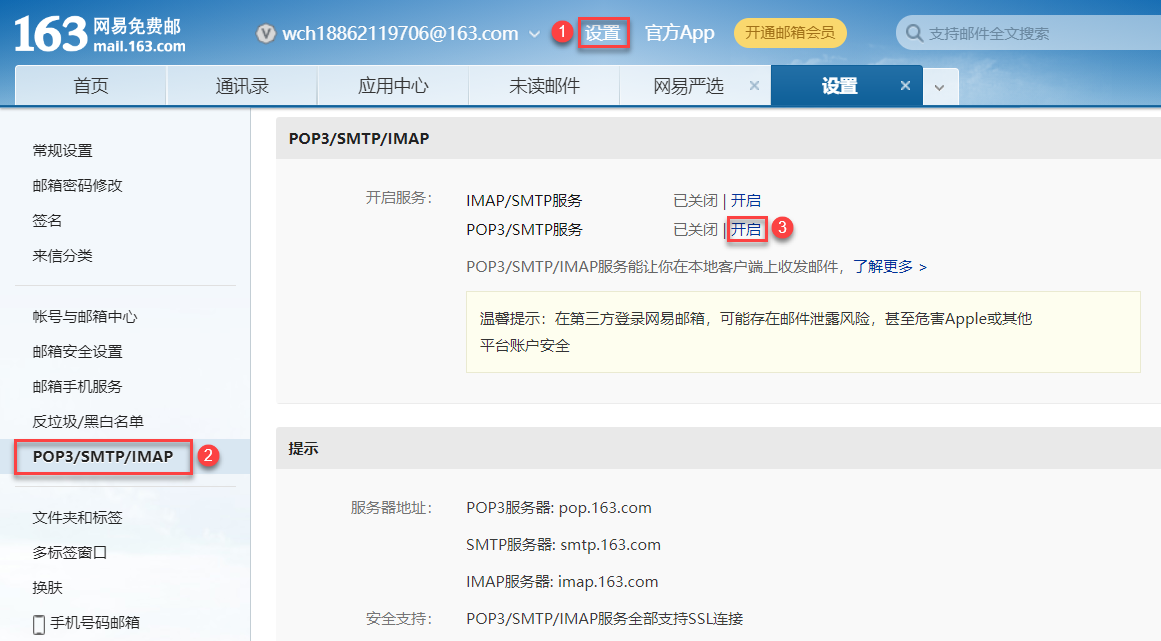Open 反垃圾/黑白名单 in the sidebar

tap(87, 421)
